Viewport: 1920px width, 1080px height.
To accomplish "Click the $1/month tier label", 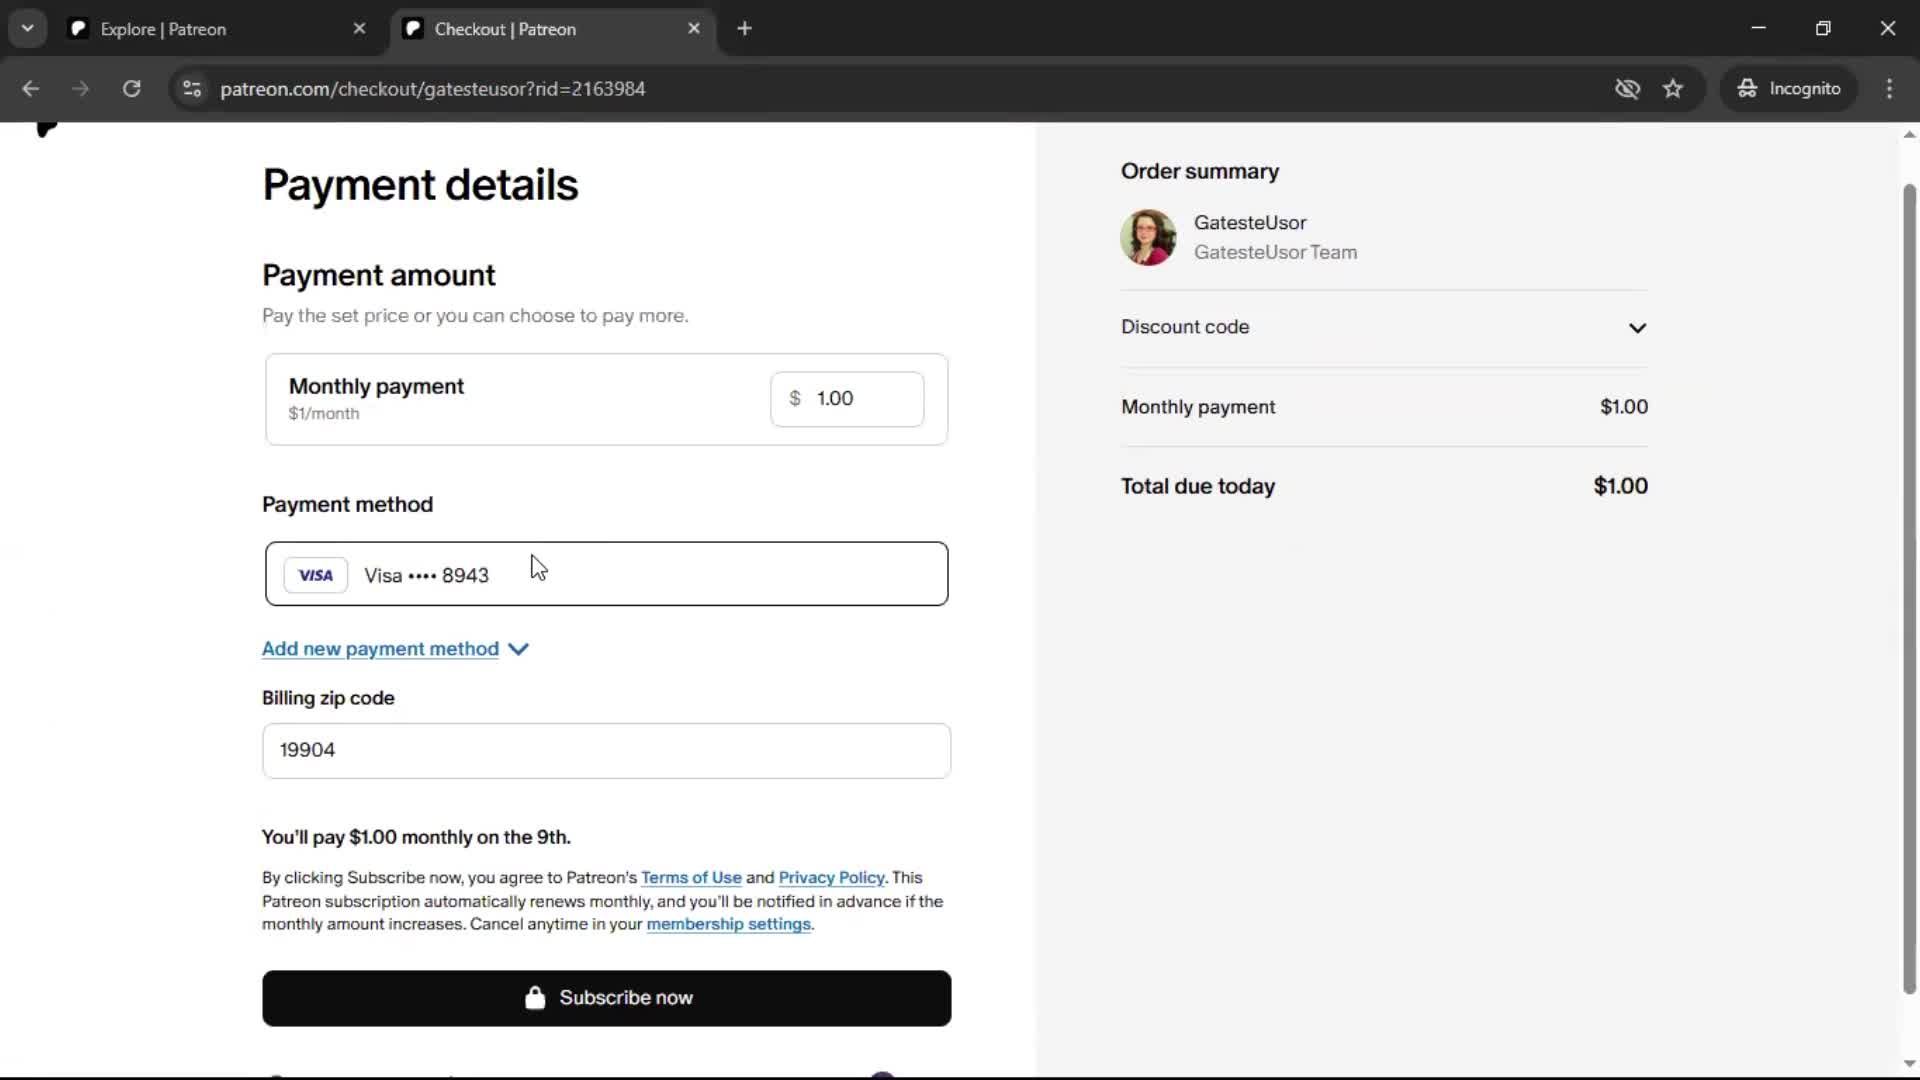I will pyautogui.click(x=324, y=414).
